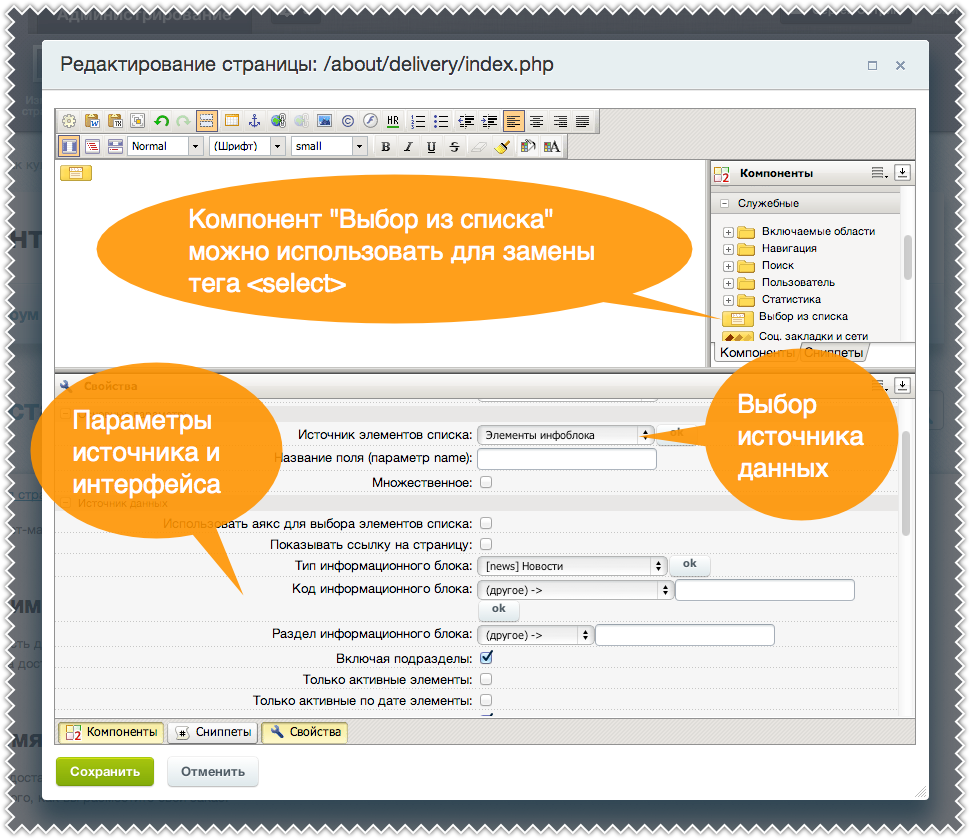
Task: Expand the "Навигация" folder in components tree
Action: click(x=728, y=248)
